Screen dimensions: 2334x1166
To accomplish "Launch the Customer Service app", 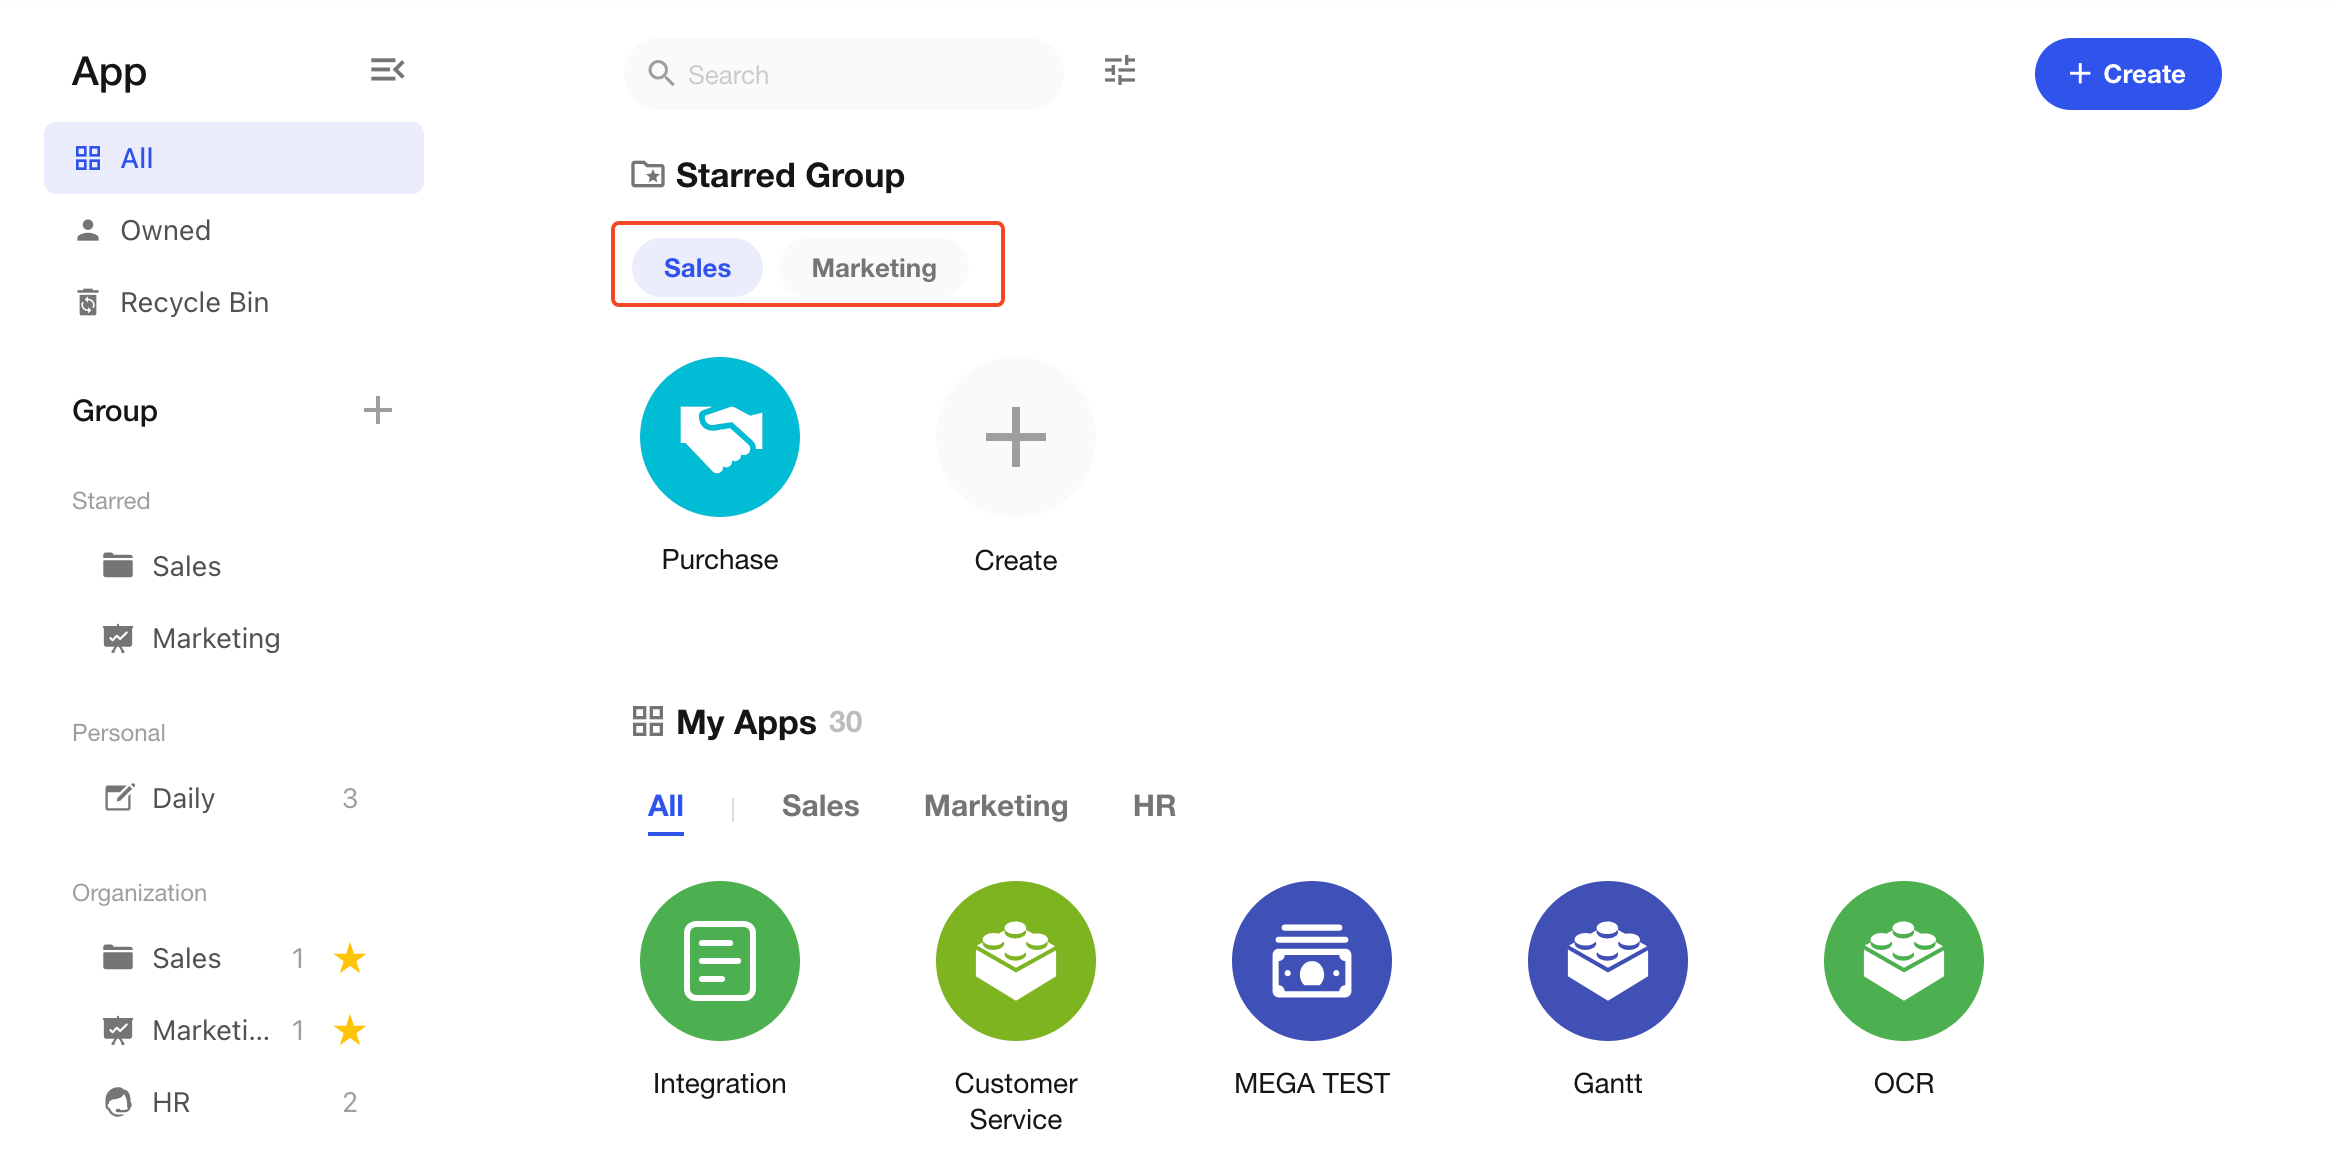I will [1015, 961].
